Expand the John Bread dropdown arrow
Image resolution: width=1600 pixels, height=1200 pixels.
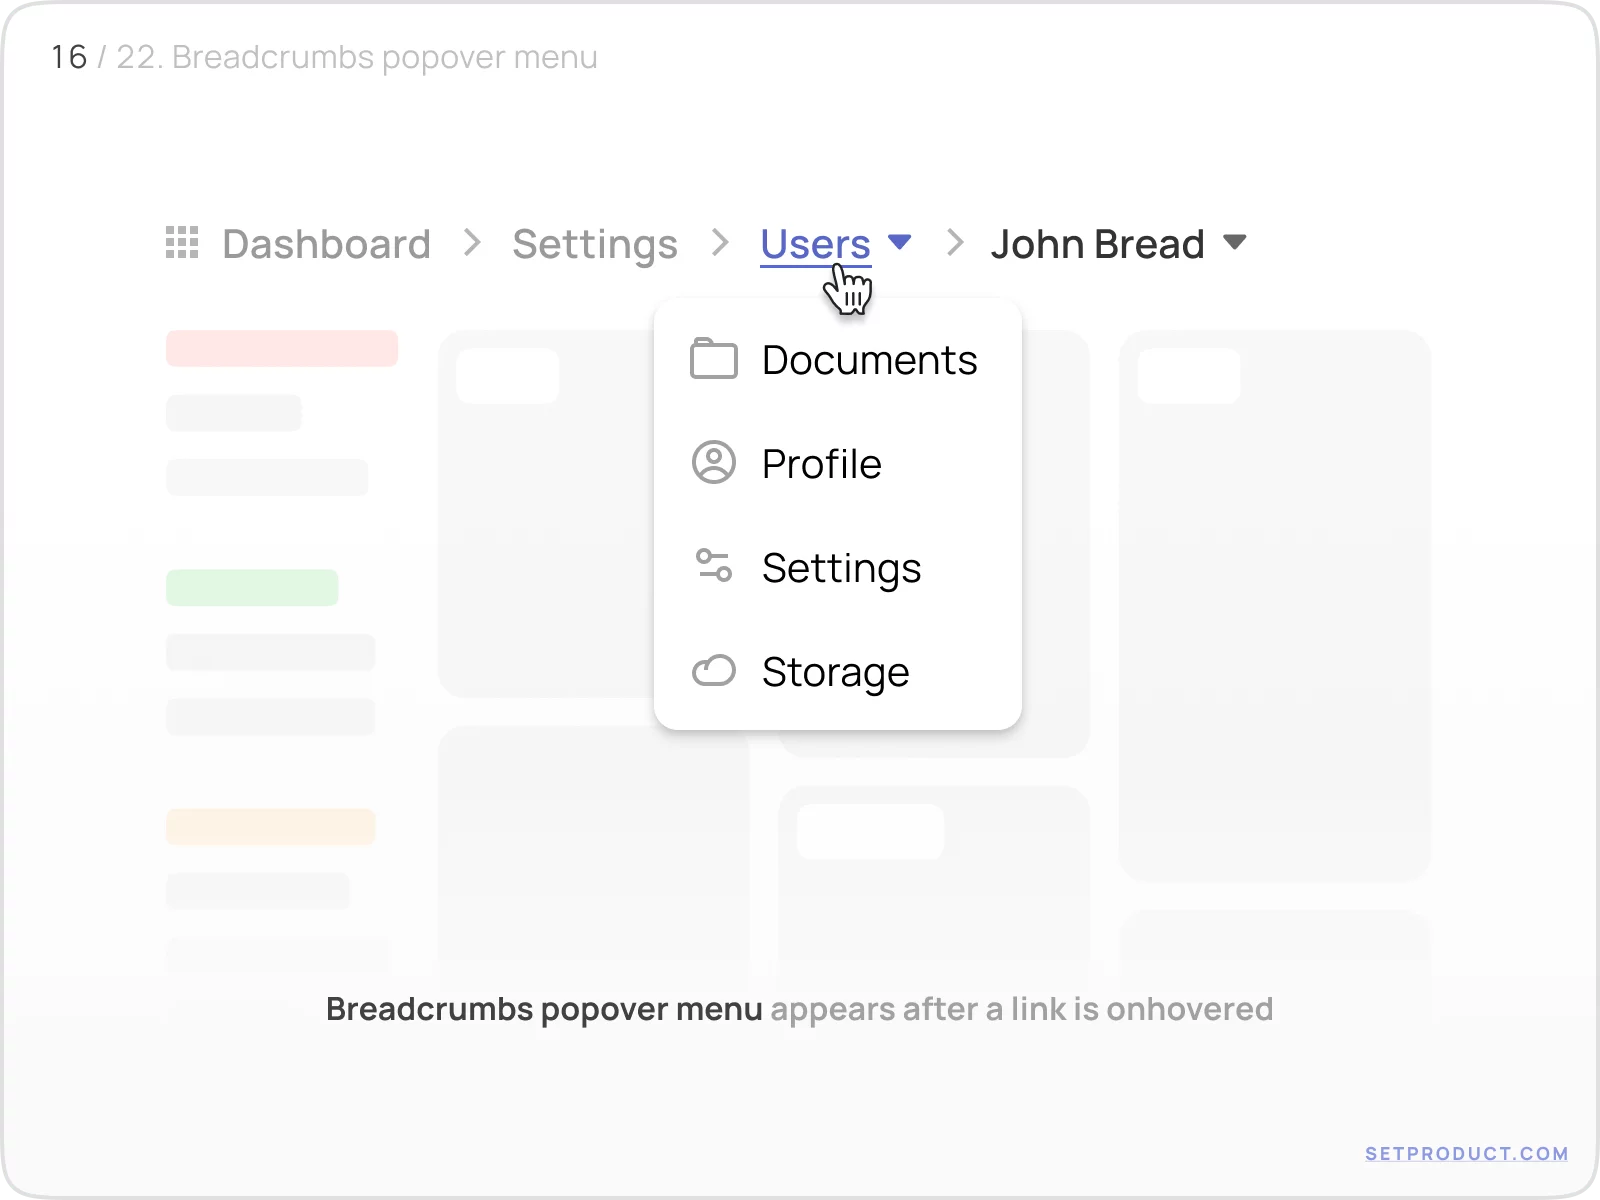pos(1235,241)
